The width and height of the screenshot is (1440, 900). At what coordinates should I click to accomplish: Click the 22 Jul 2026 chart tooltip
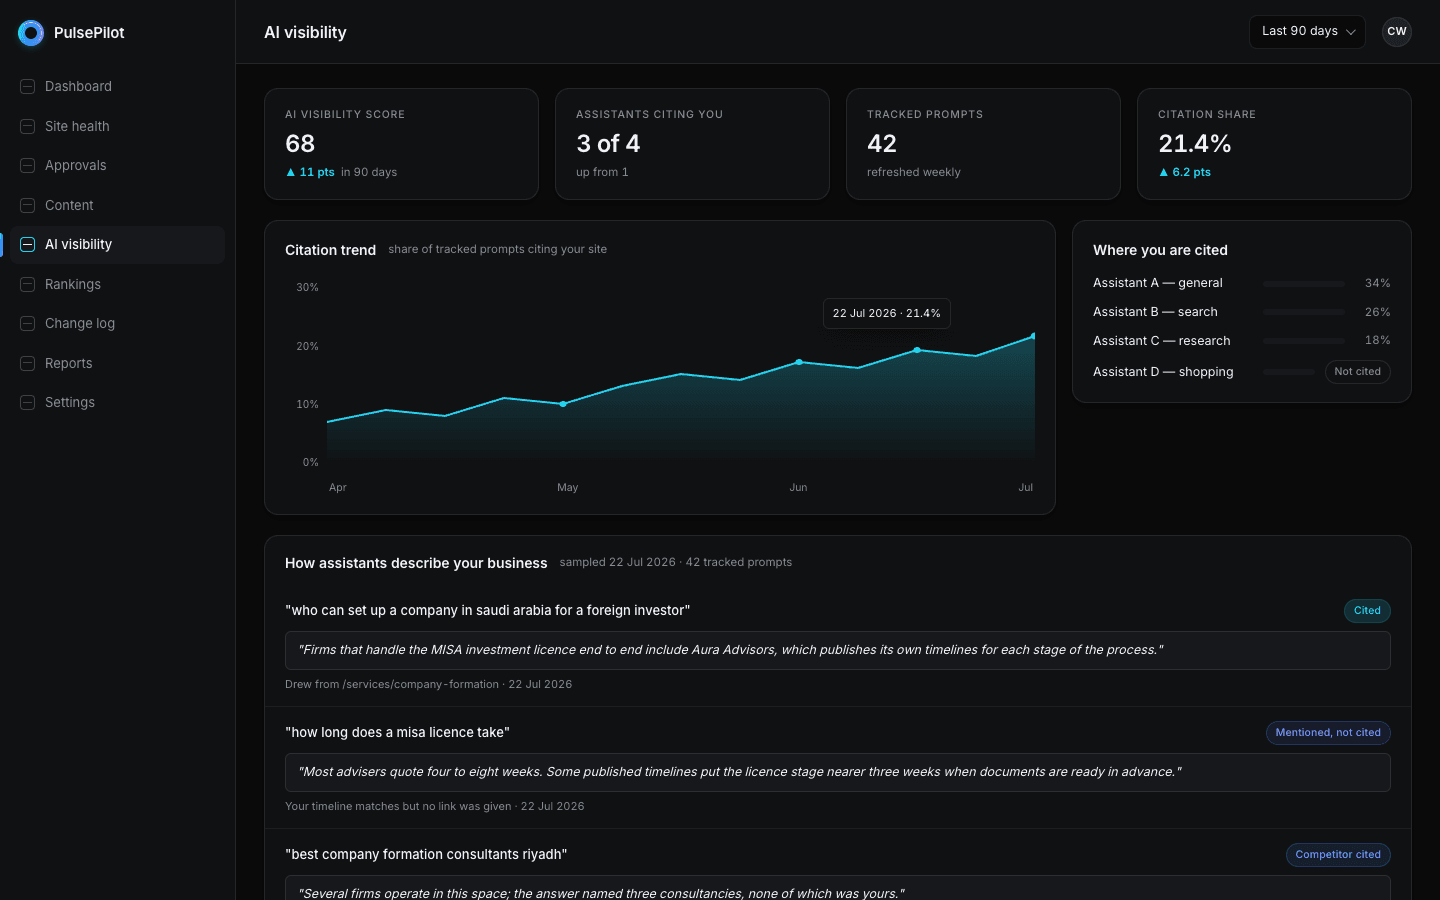pos(886,313)
